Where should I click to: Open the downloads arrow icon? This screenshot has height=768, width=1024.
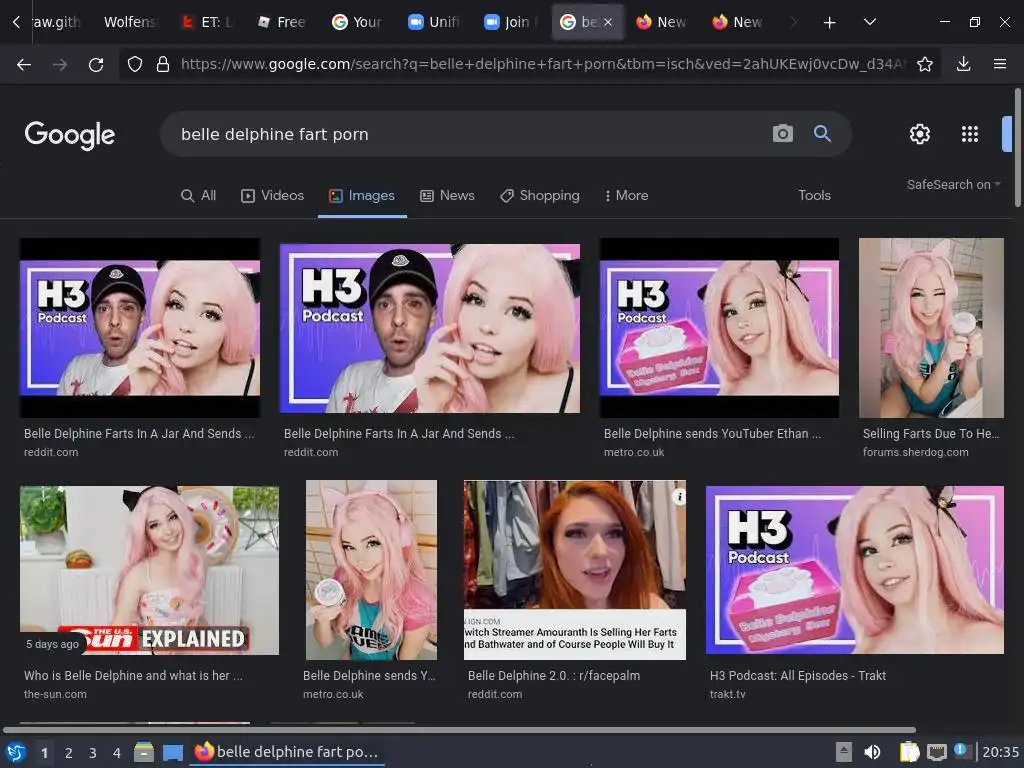(x=963, y=64)
